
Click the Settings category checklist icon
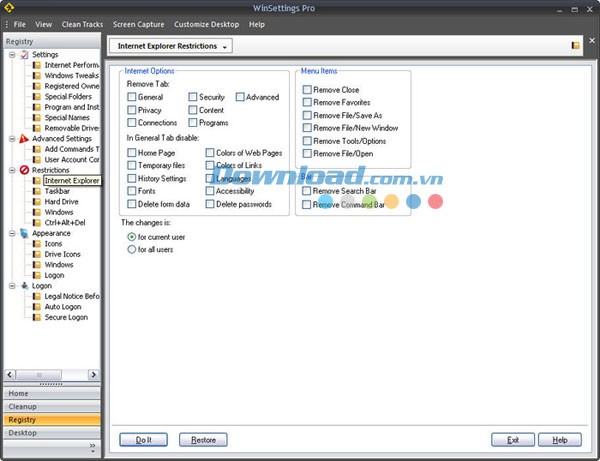point(24,55)
